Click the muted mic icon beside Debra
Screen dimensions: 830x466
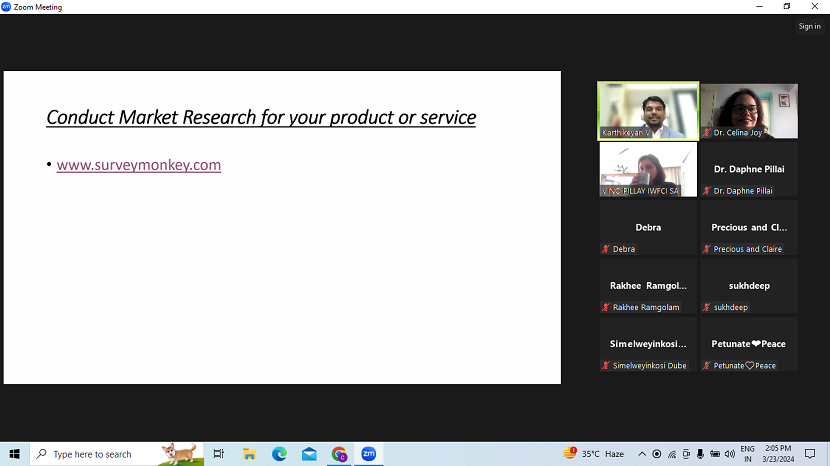pos(606,249)
